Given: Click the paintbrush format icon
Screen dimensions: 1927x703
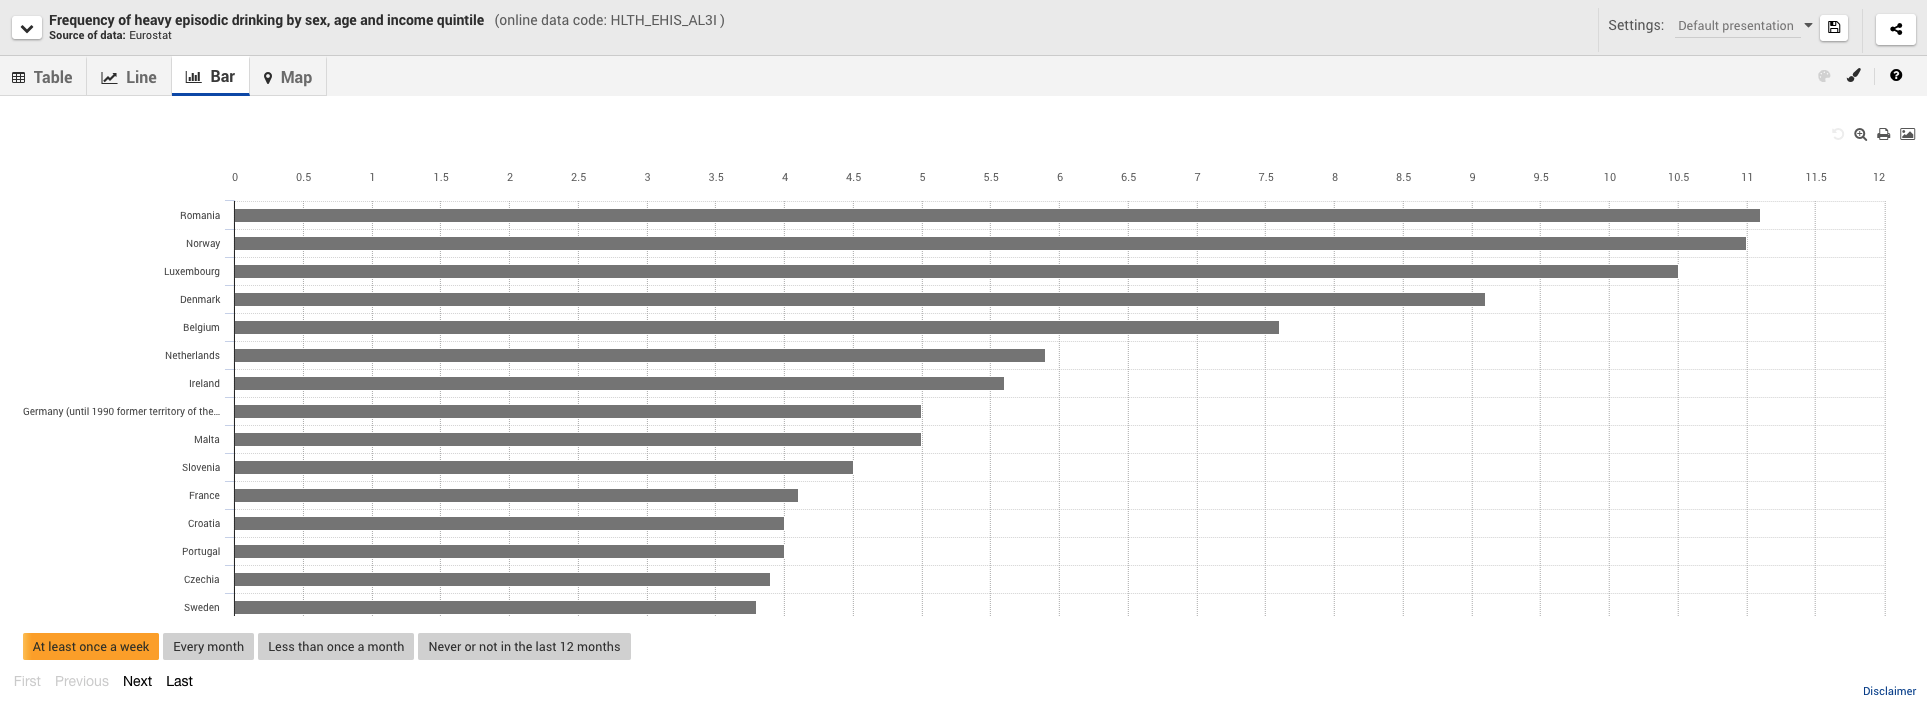Looking at the screenshot, I should coord(1854,75).
